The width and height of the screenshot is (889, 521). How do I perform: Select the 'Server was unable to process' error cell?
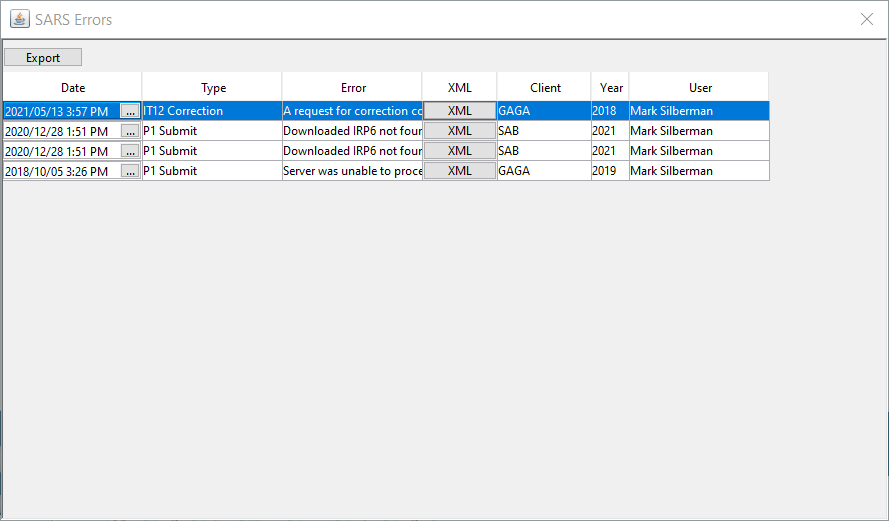[352, 171]
